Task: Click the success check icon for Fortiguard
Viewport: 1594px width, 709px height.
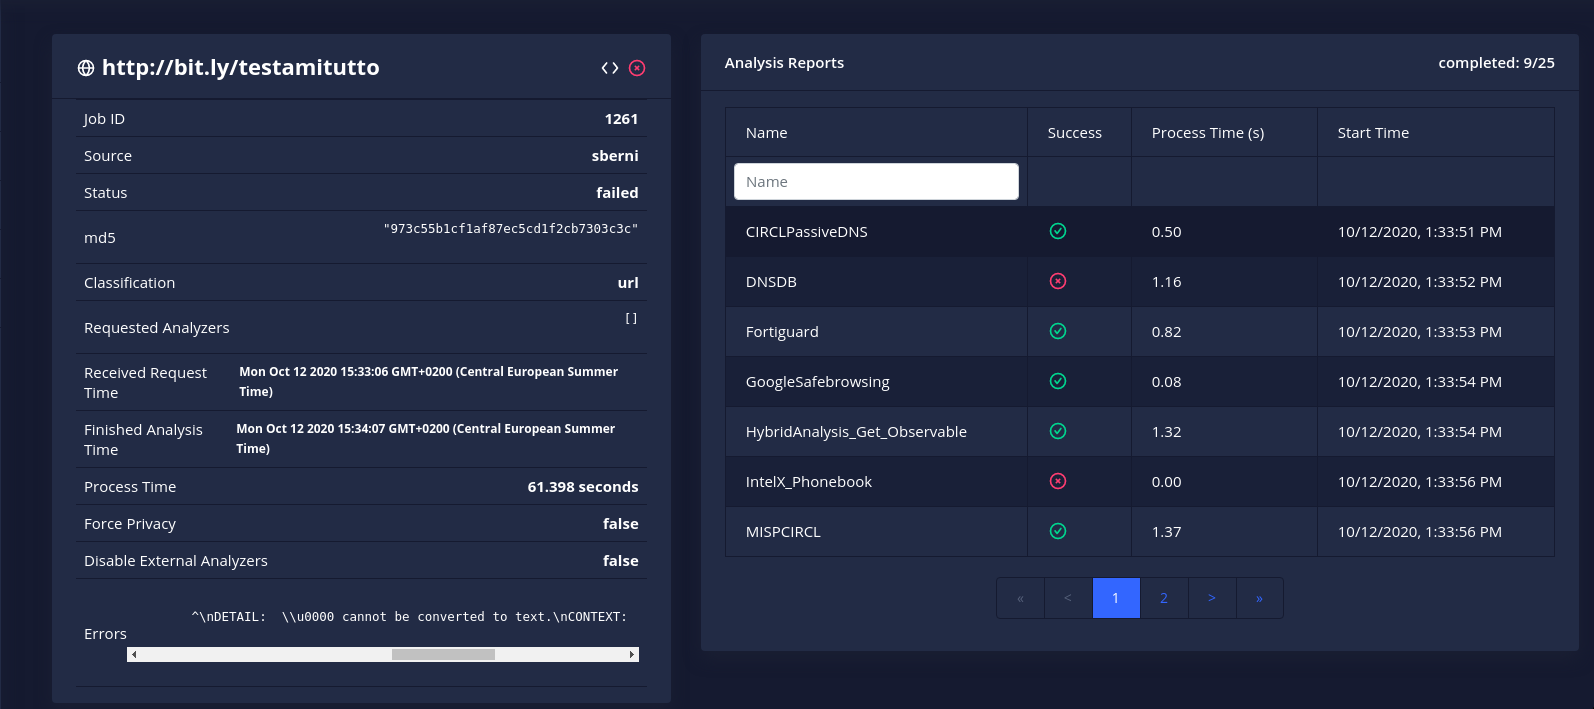Action: pyautogui.click(x=1058, y=331)
